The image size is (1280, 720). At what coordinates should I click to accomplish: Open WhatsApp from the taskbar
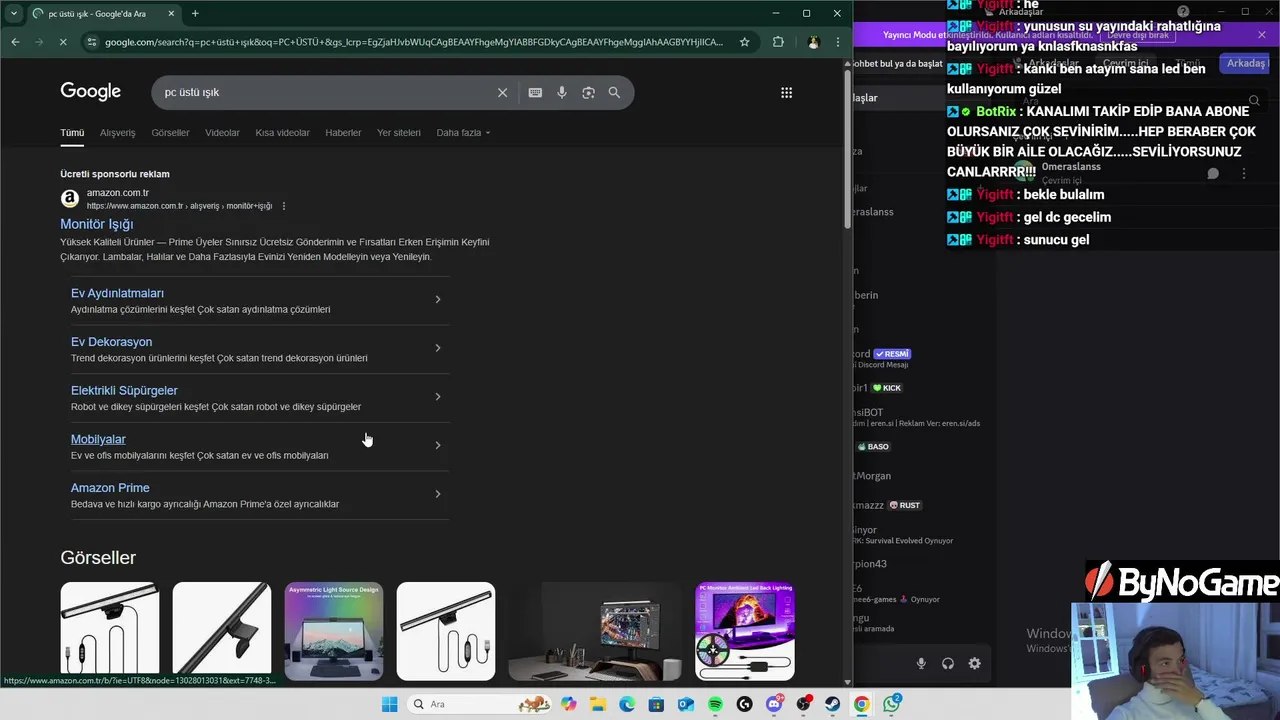click(890, 704)
